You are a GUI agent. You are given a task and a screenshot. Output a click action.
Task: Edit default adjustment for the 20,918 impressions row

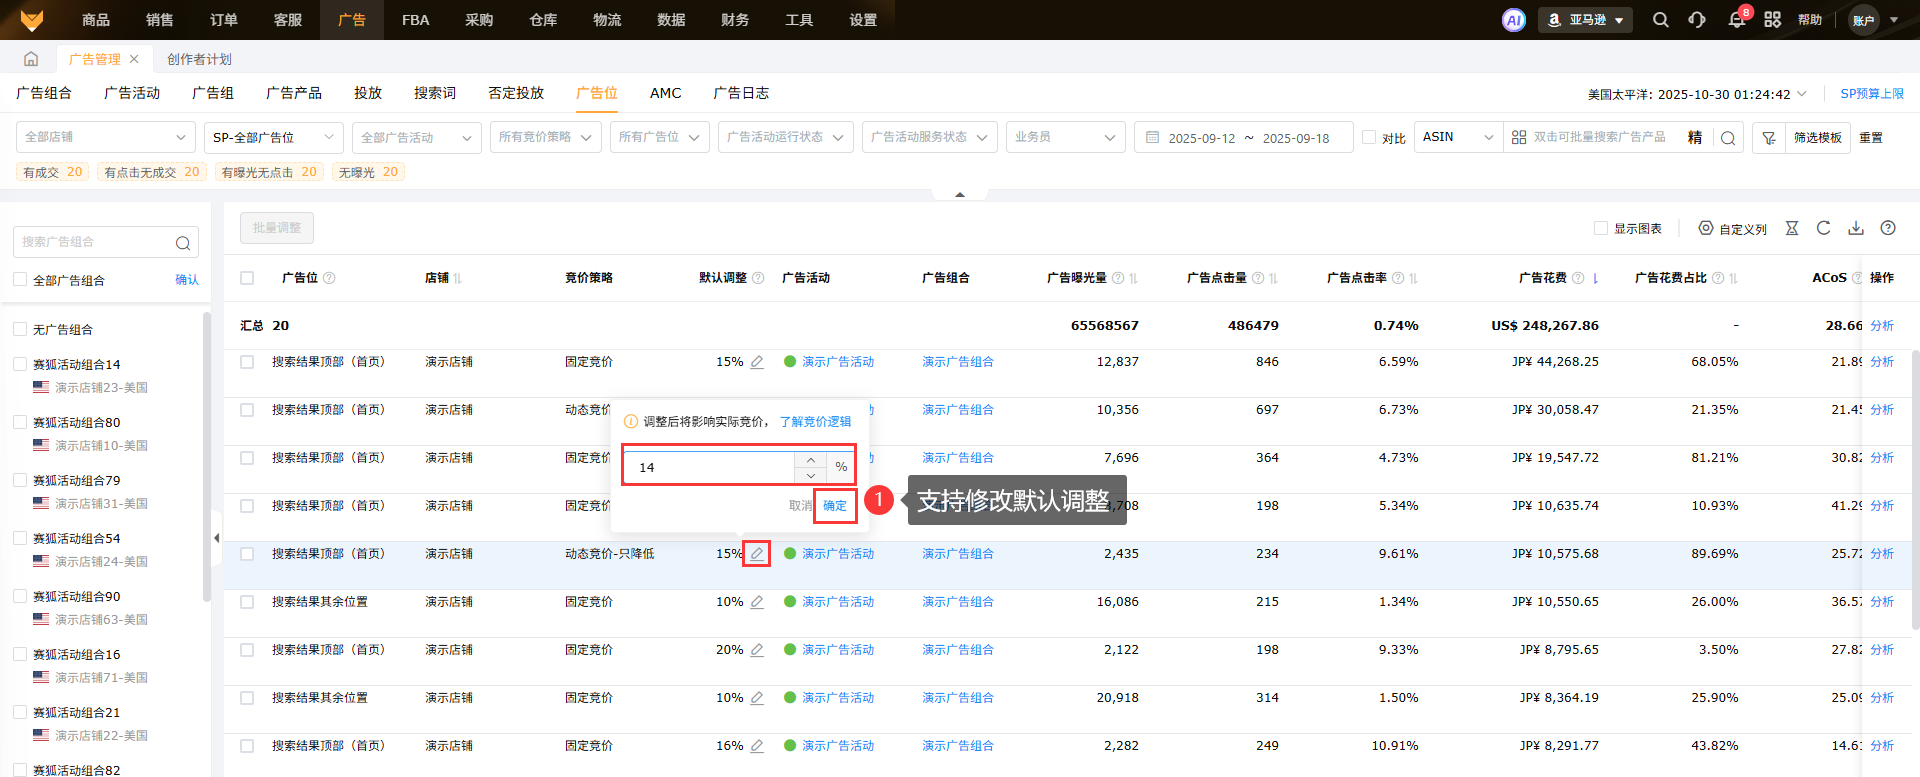[x=757, y=698]
